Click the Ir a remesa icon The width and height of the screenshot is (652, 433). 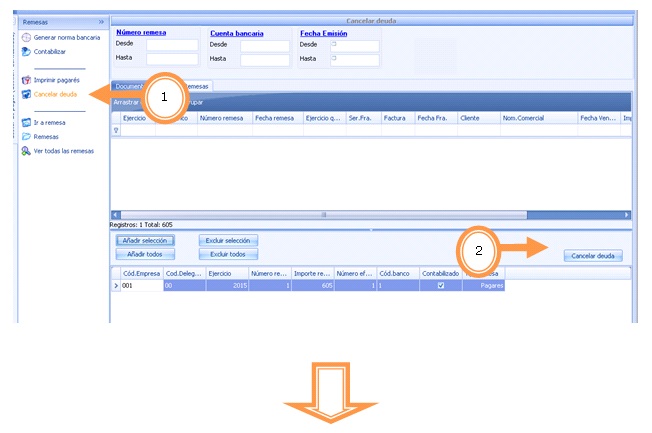[x=26, y=123]
